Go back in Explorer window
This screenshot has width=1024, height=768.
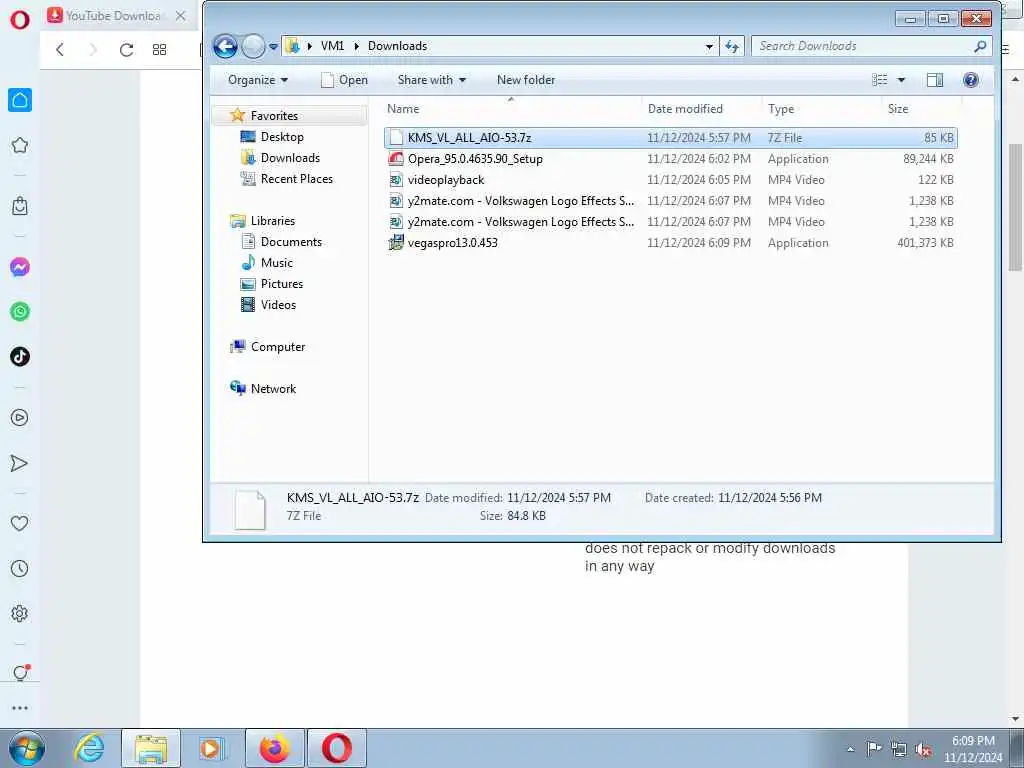pyautogui.click(x=225, y=46)
